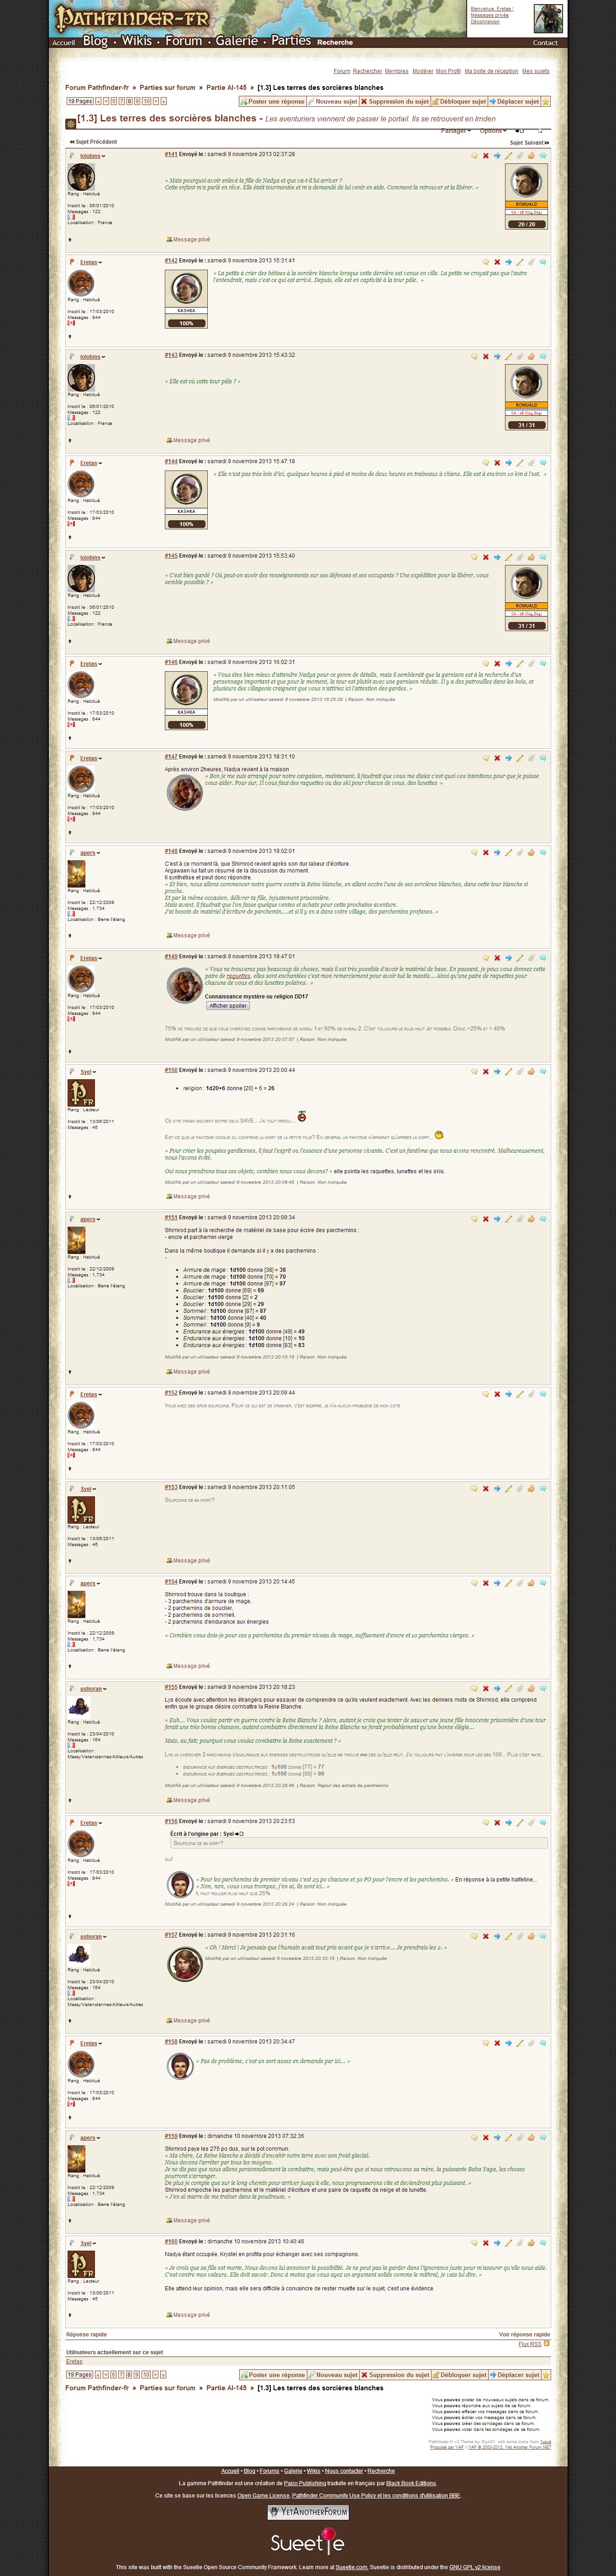Click the last reply icon on post #160
The width and height of the screenshot is (616, 2576).
(x=543, y=2243)
